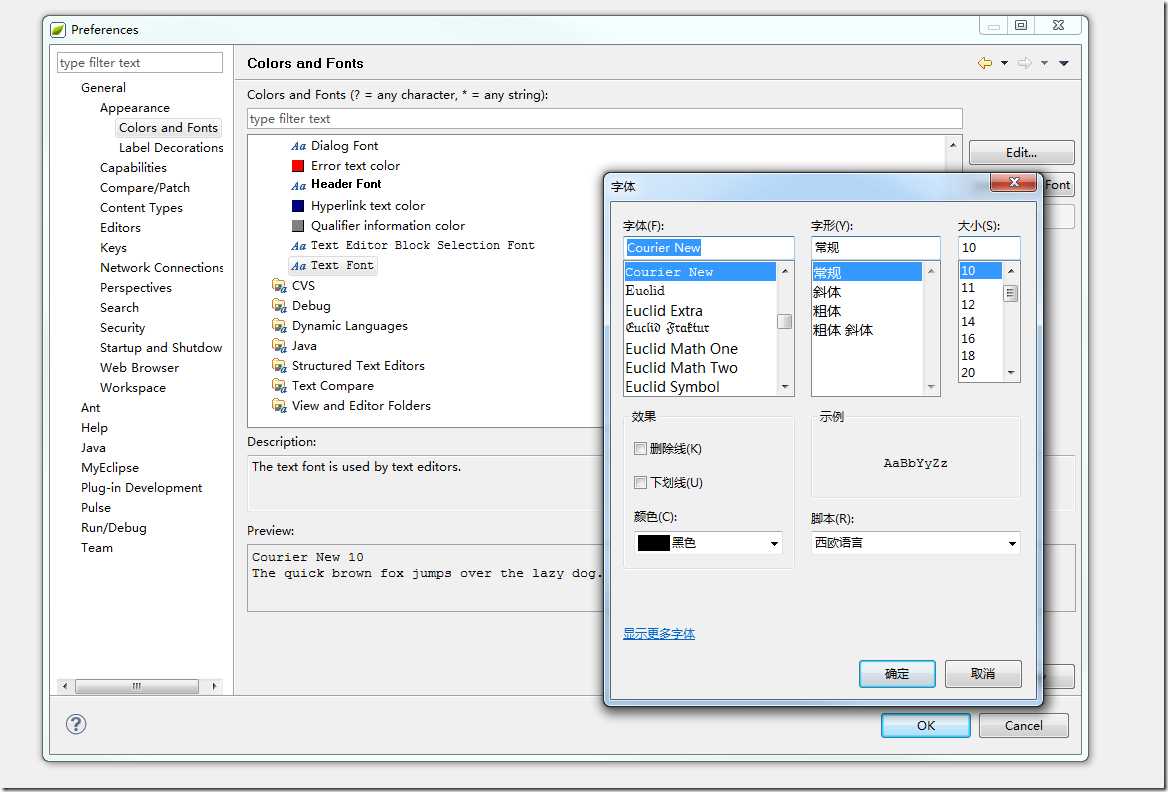1168x792 pixels.
Task: Select the Hyperlink text color swatch
Action: [298, 206]
